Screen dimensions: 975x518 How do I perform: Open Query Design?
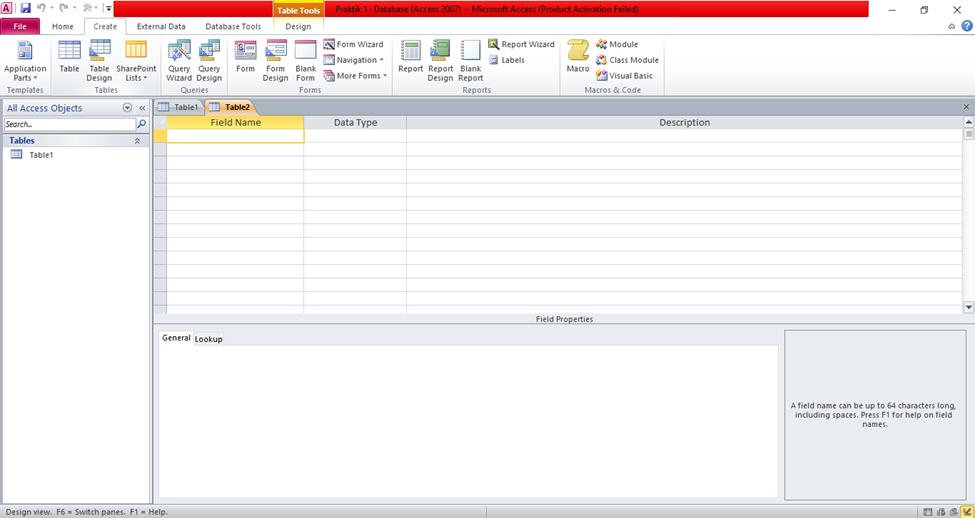point(209,61)
